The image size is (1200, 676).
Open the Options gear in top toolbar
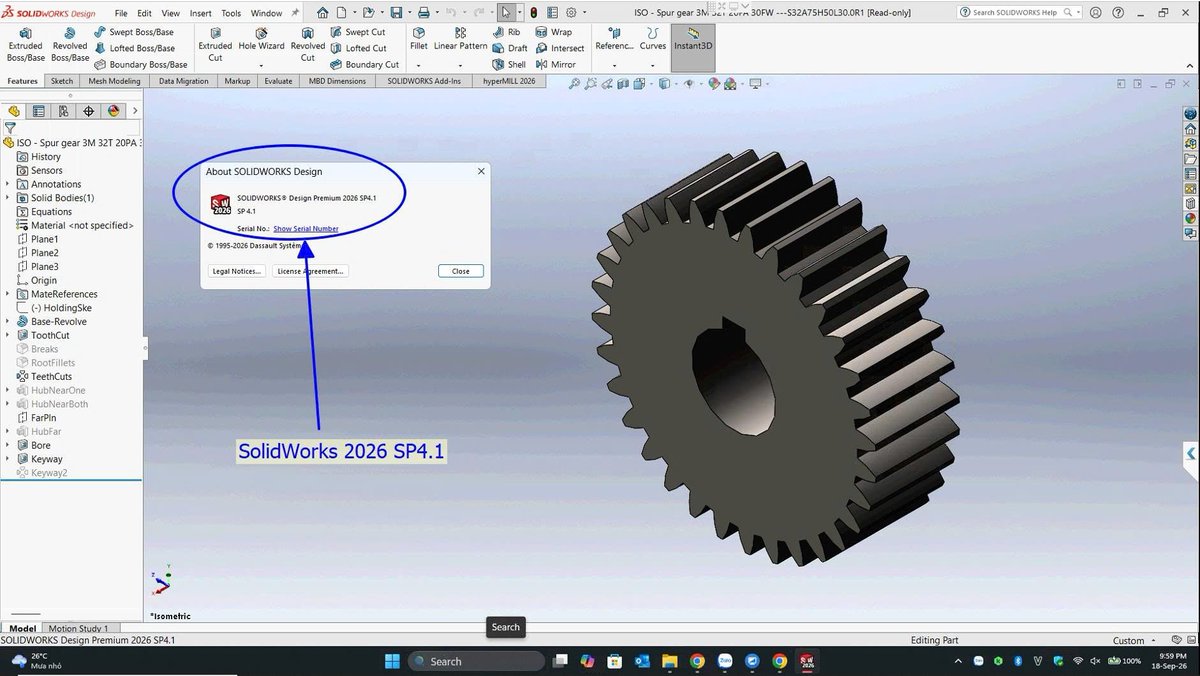pyautogui.click(x=571, y=13)
